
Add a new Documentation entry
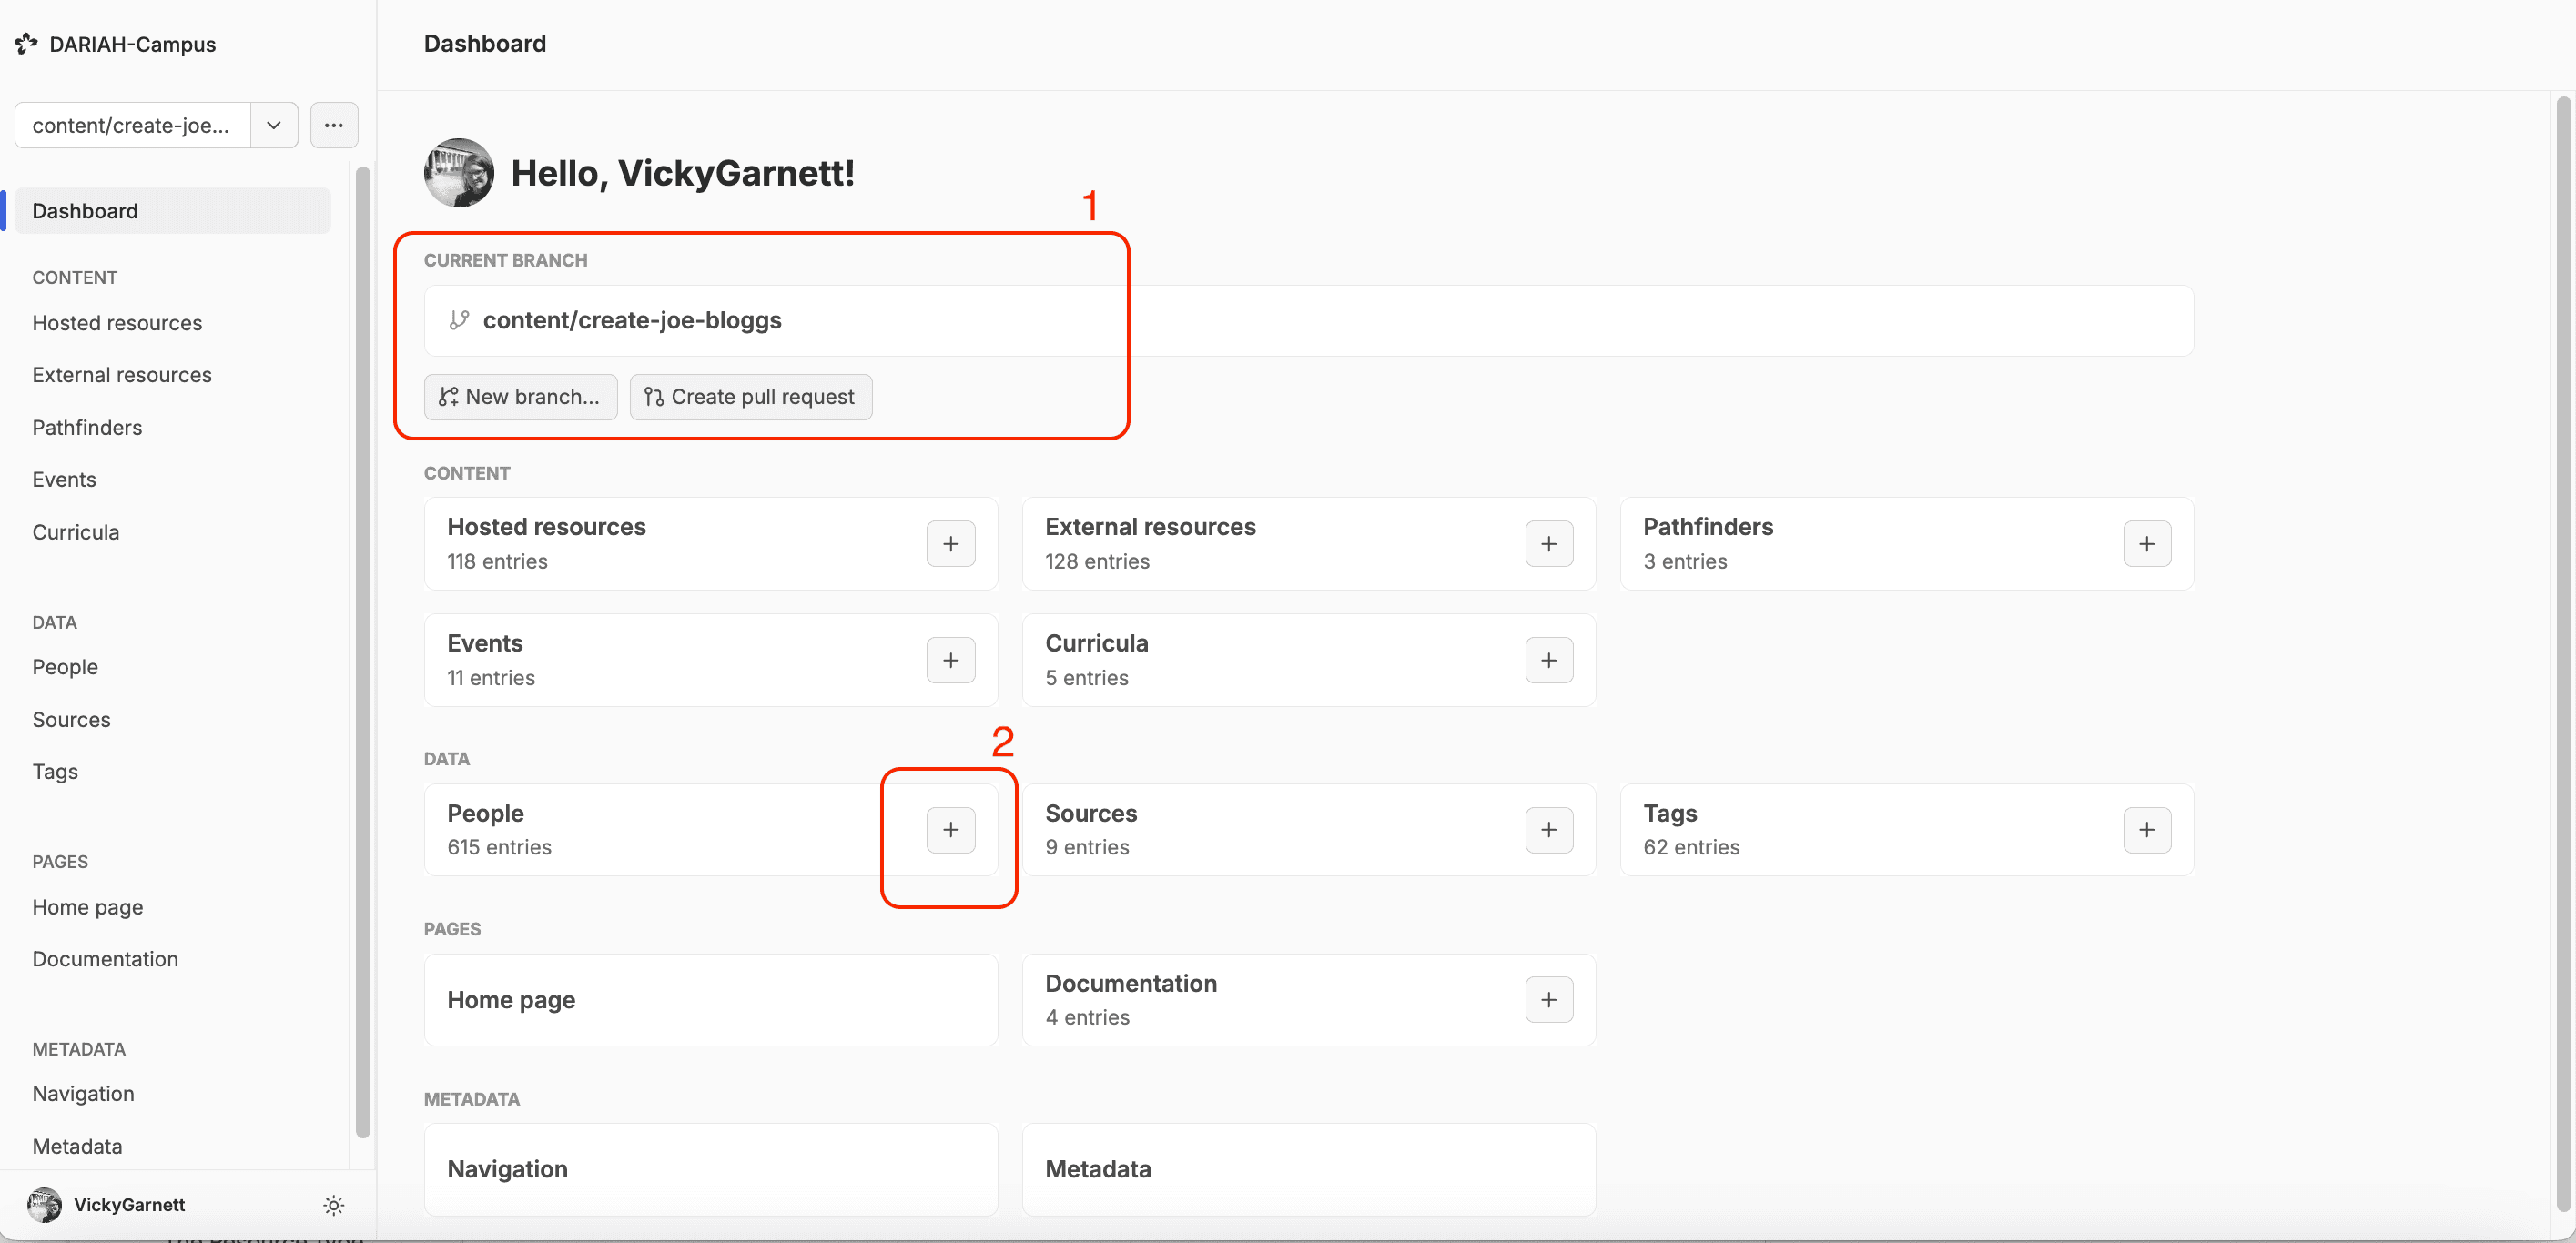1548,999
